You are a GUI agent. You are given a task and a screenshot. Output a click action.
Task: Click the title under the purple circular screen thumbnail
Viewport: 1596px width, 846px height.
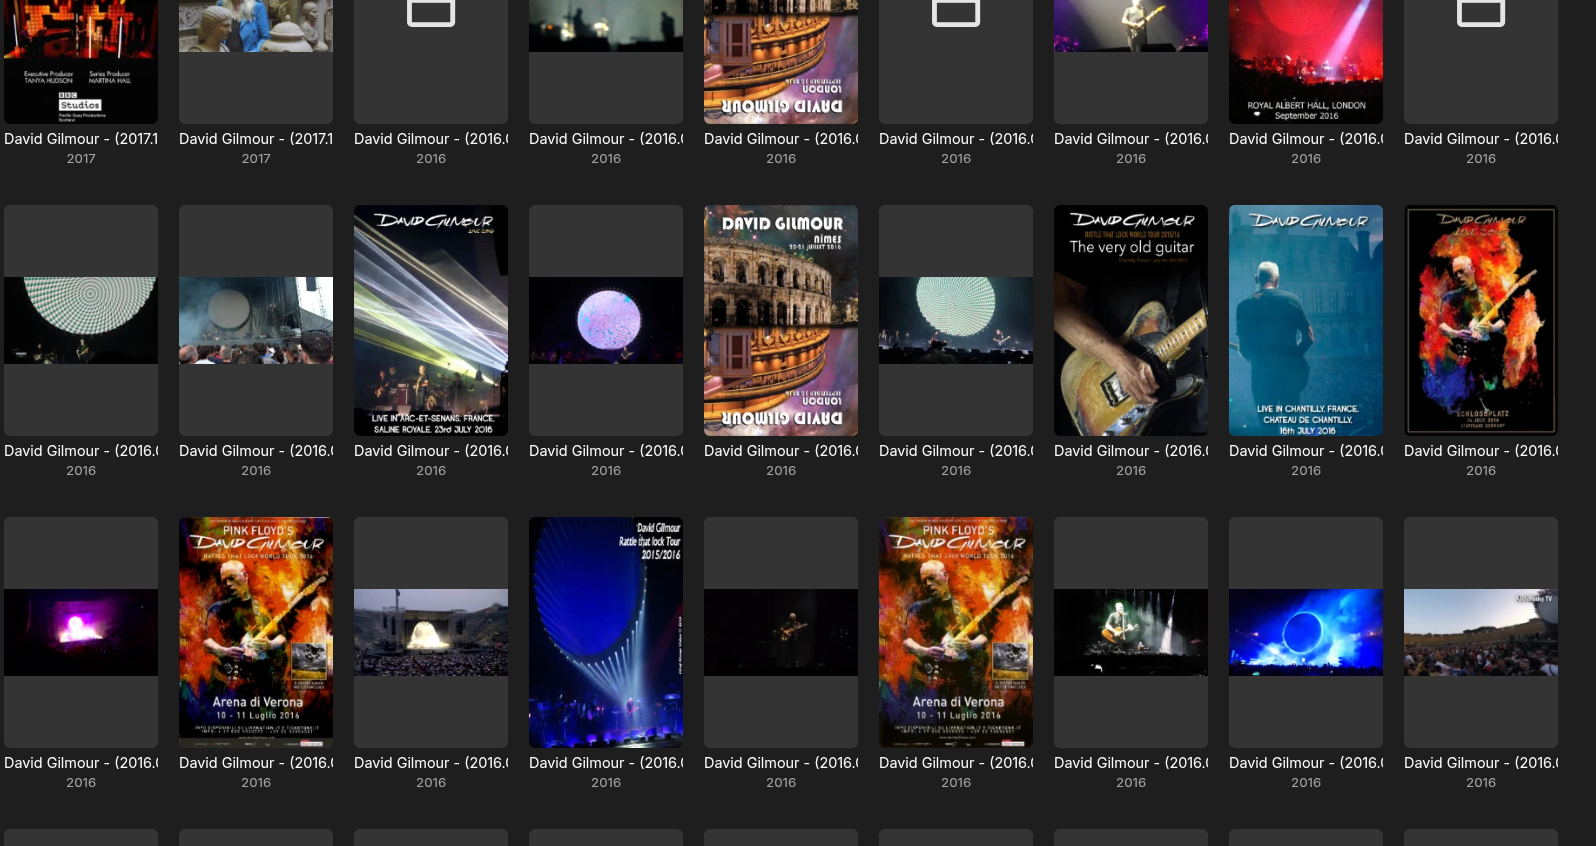606,451
